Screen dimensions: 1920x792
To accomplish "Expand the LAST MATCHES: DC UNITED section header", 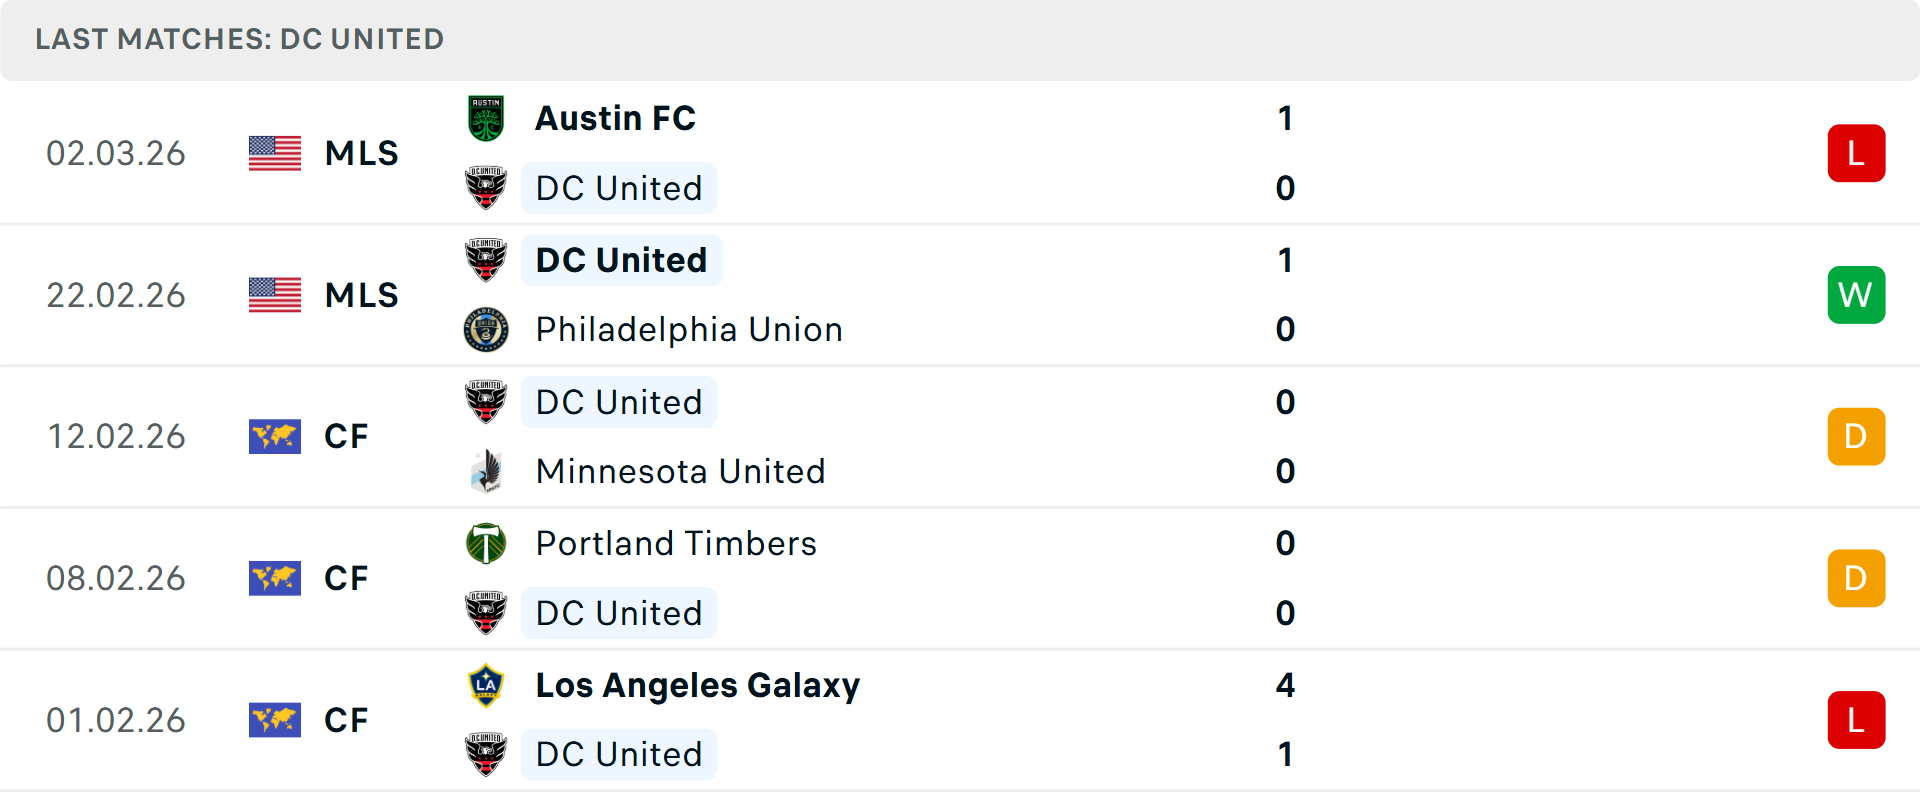I will click(x=238, y=40).
